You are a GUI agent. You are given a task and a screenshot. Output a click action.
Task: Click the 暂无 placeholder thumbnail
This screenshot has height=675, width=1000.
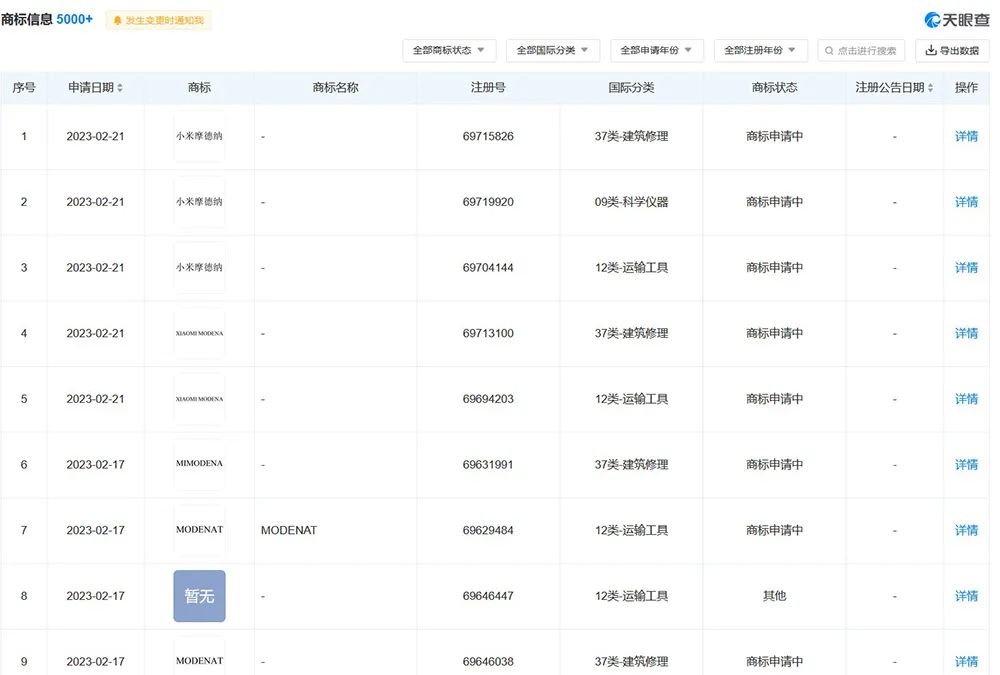click(200, 596)
